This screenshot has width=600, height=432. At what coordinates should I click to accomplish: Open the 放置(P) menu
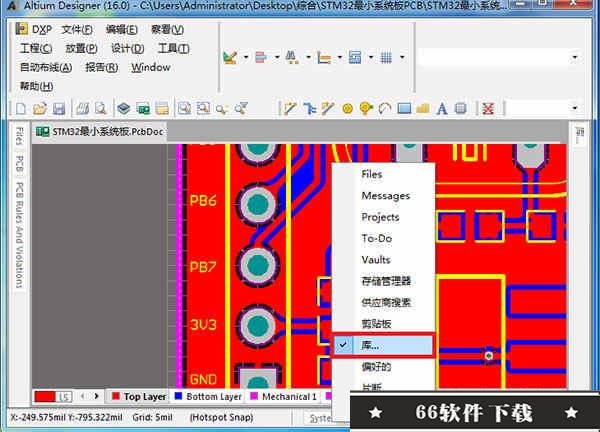tap(81, 49)
